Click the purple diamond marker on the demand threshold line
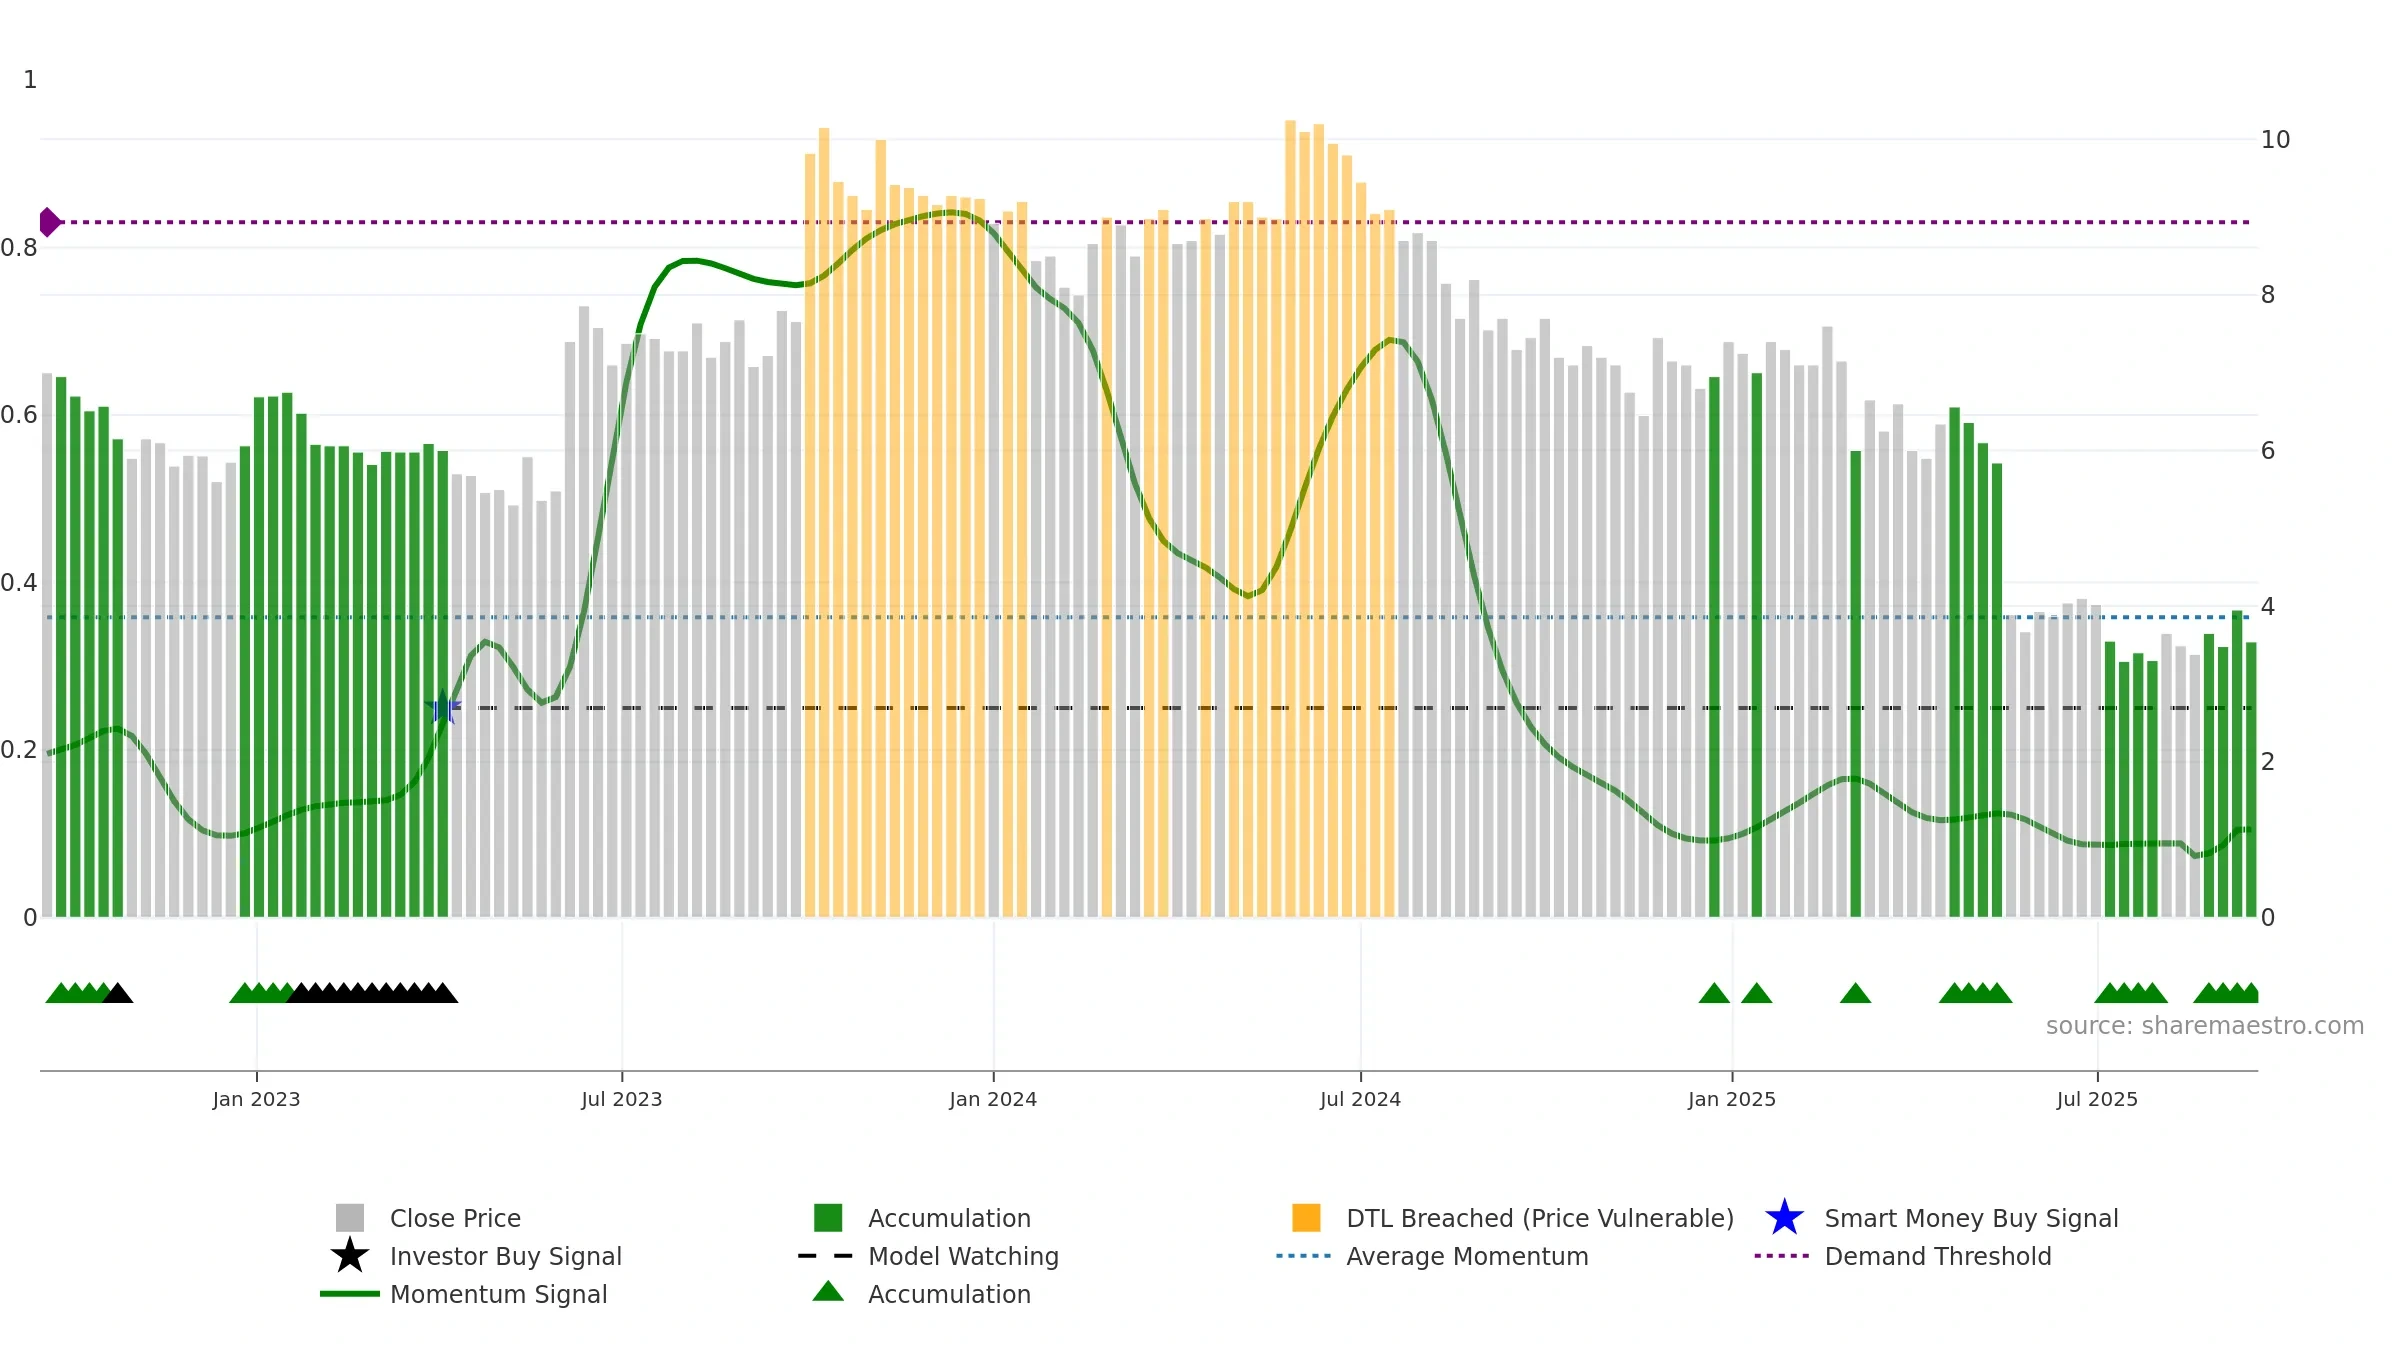The width and height of the screenshot is (2400, 1350). tap(49, 222)
